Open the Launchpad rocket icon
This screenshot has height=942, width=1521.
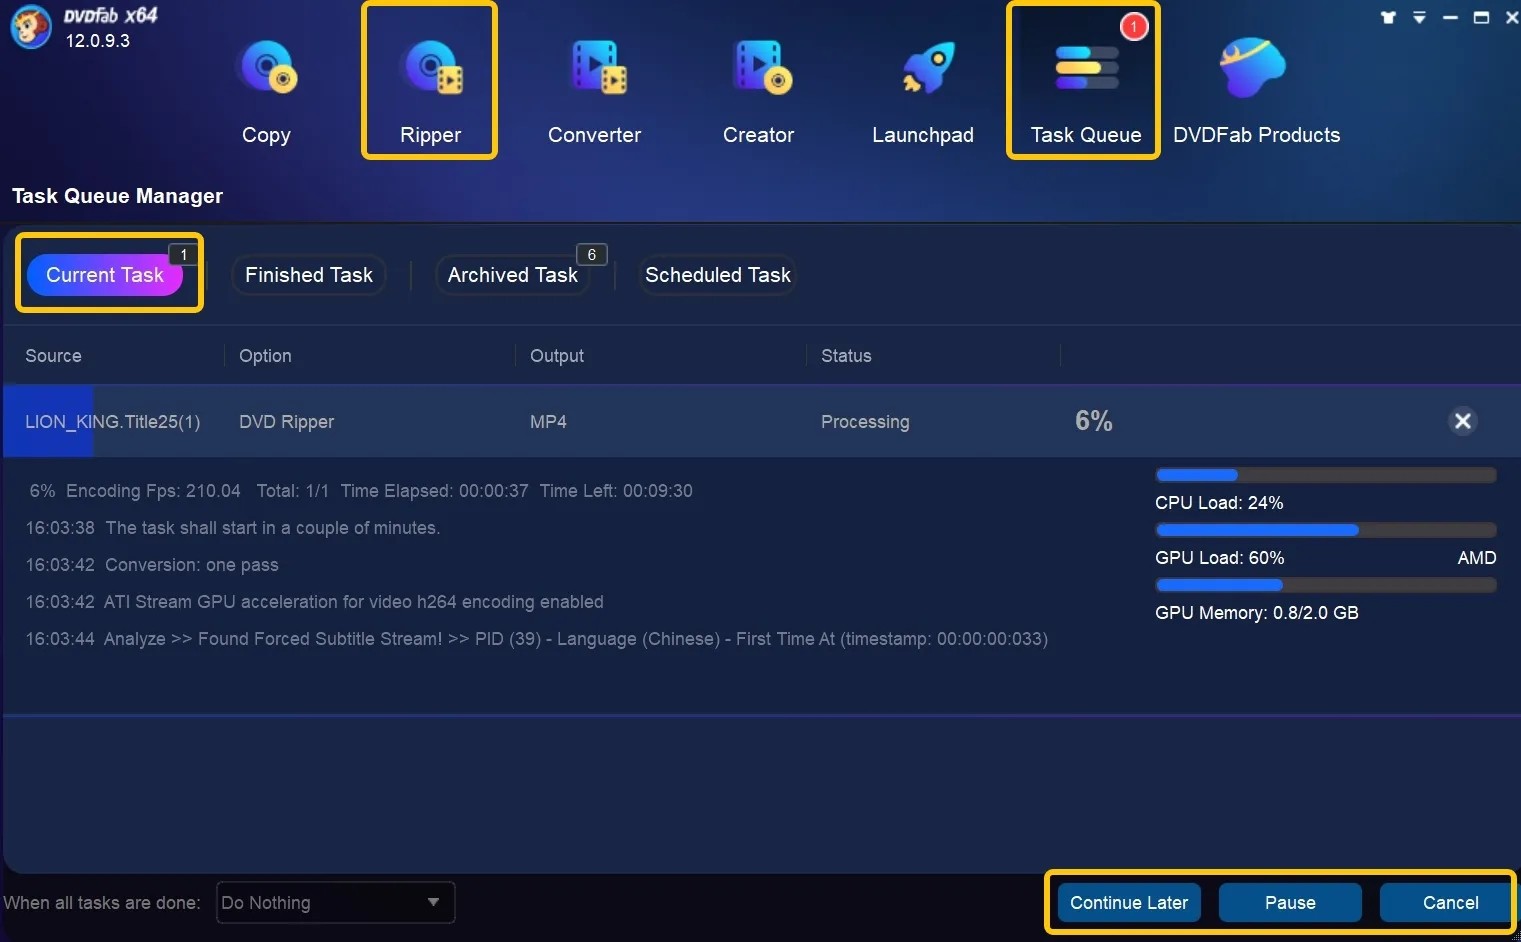pos(927,68)
